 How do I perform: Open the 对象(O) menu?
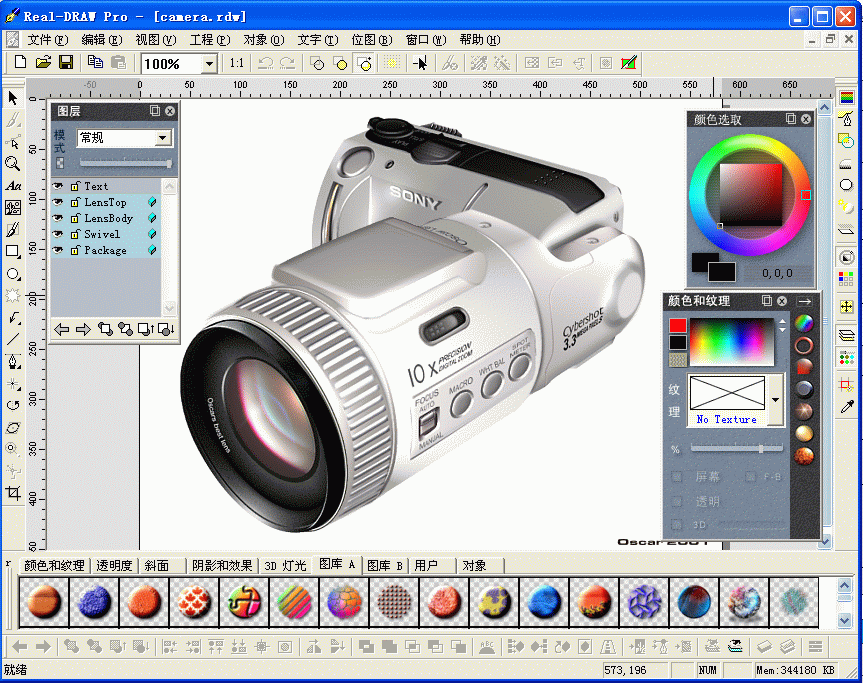[264, 40]
